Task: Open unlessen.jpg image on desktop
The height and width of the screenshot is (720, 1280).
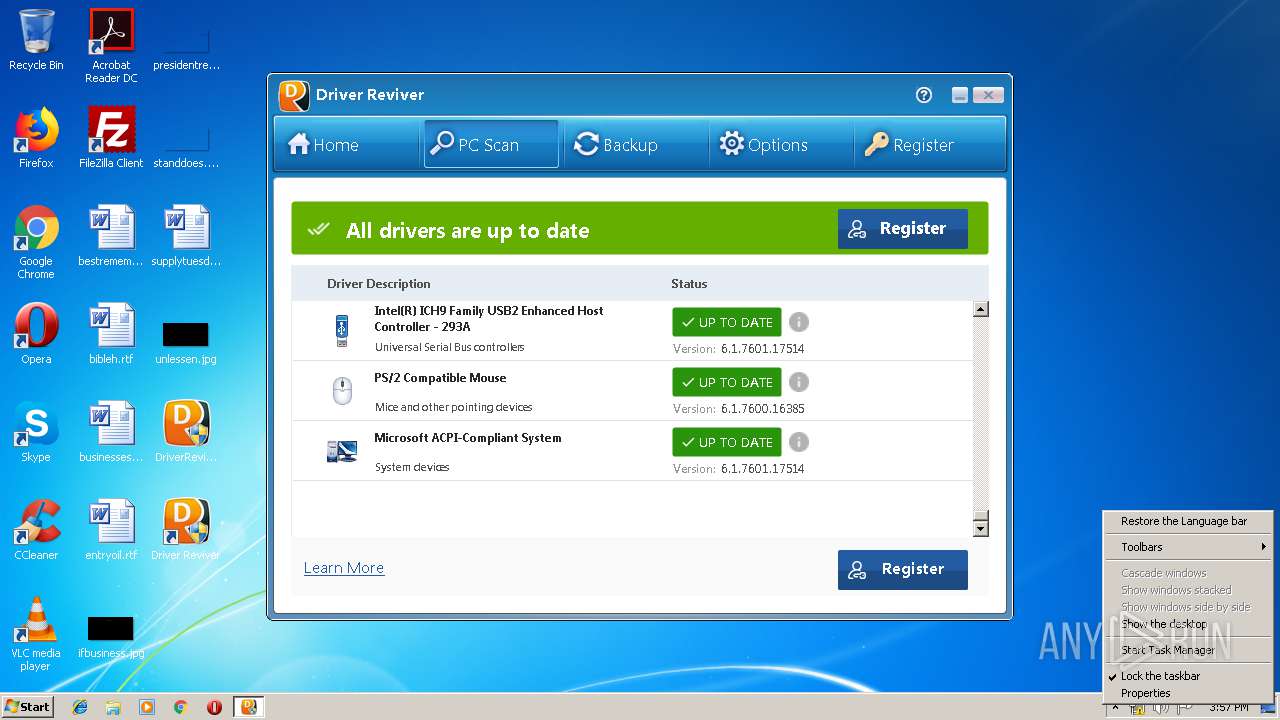Action: 186,341
